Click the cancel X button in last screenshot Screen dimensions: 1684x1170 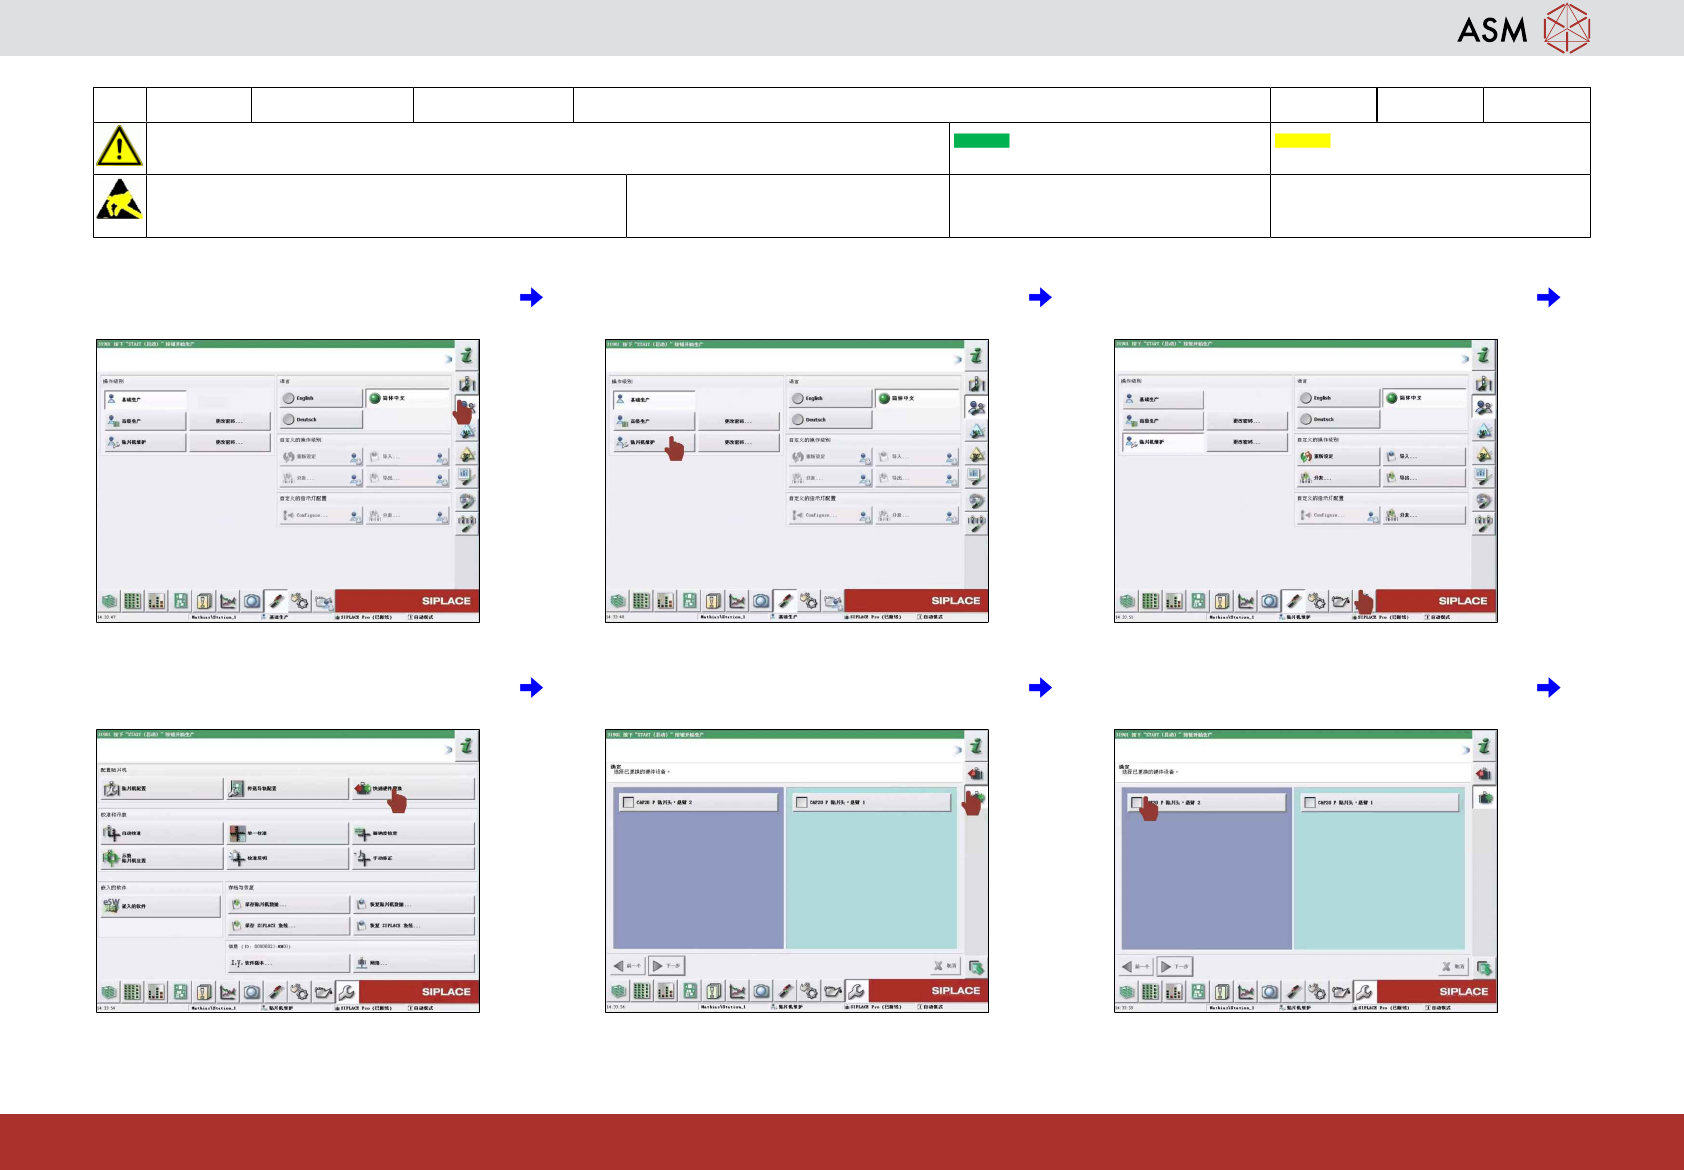click(1452, 967)
